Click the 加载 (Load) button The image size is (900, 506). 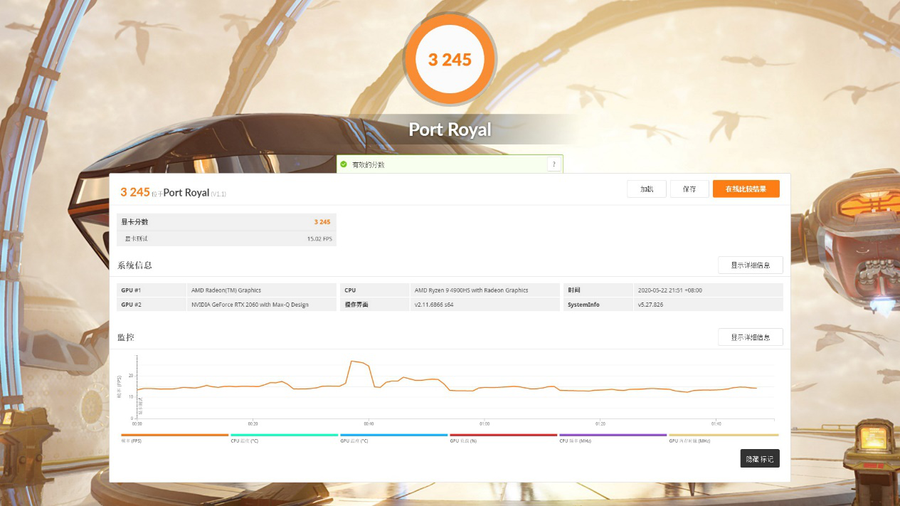click(646, 189)
